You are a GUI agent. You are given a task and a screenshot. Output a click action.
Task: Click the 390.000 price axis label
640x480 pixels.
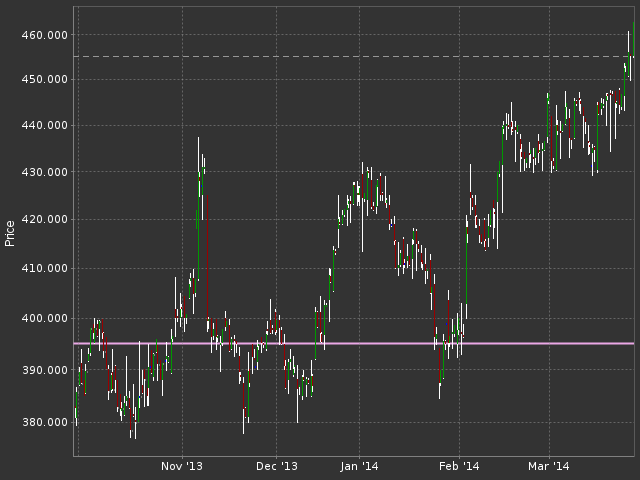point(44,370)
